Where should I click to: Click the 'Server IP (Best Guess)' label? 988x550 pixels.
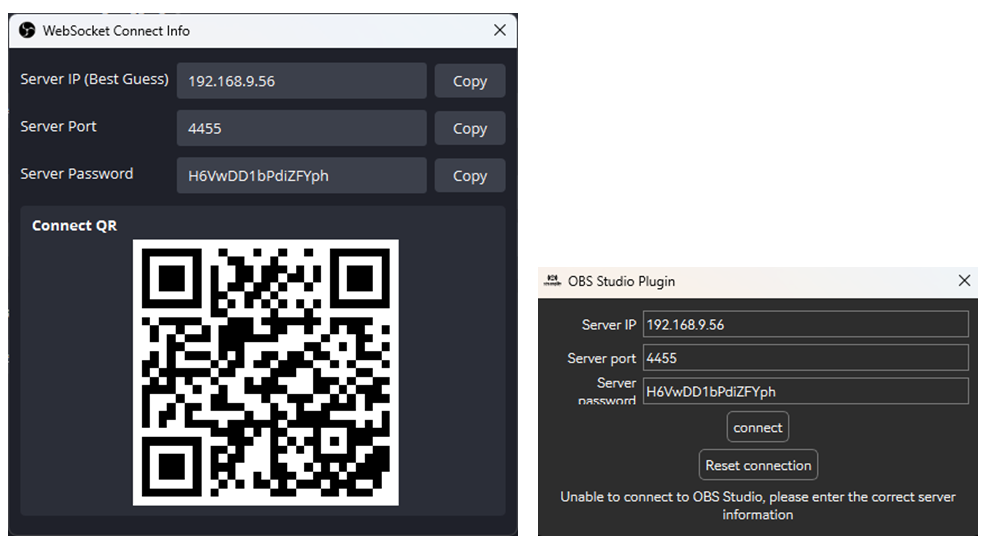coord(95,79)
